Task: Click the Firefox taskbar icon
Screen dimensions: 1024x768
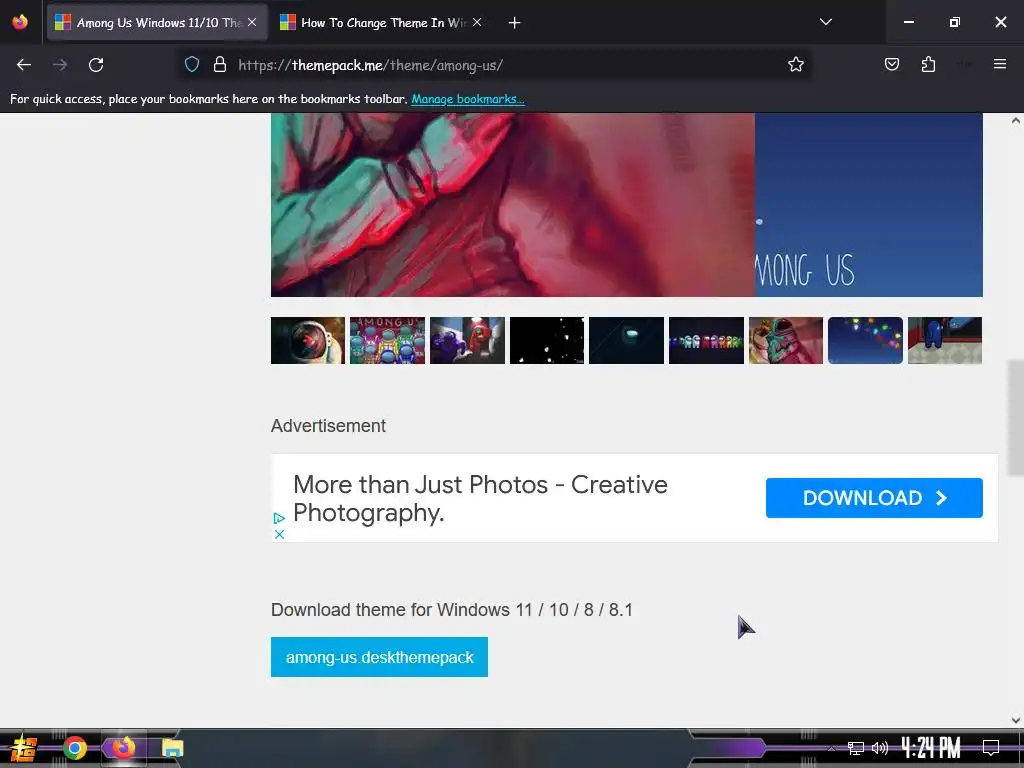Action: [x=123, y=748]
